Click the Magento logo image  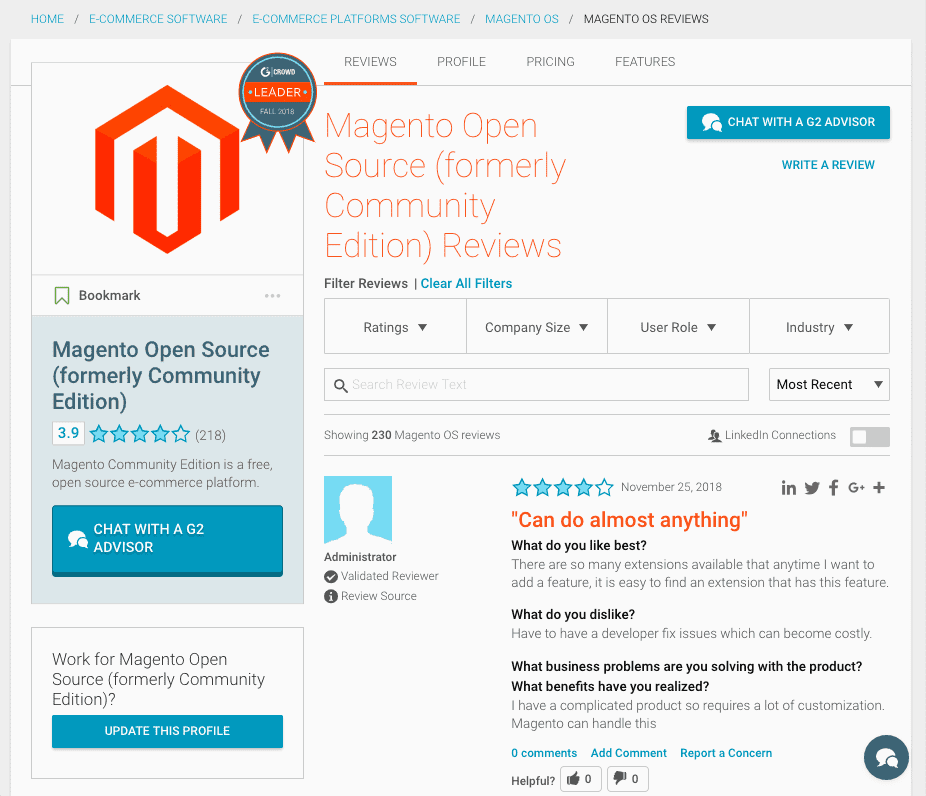[x=167, y=169]
